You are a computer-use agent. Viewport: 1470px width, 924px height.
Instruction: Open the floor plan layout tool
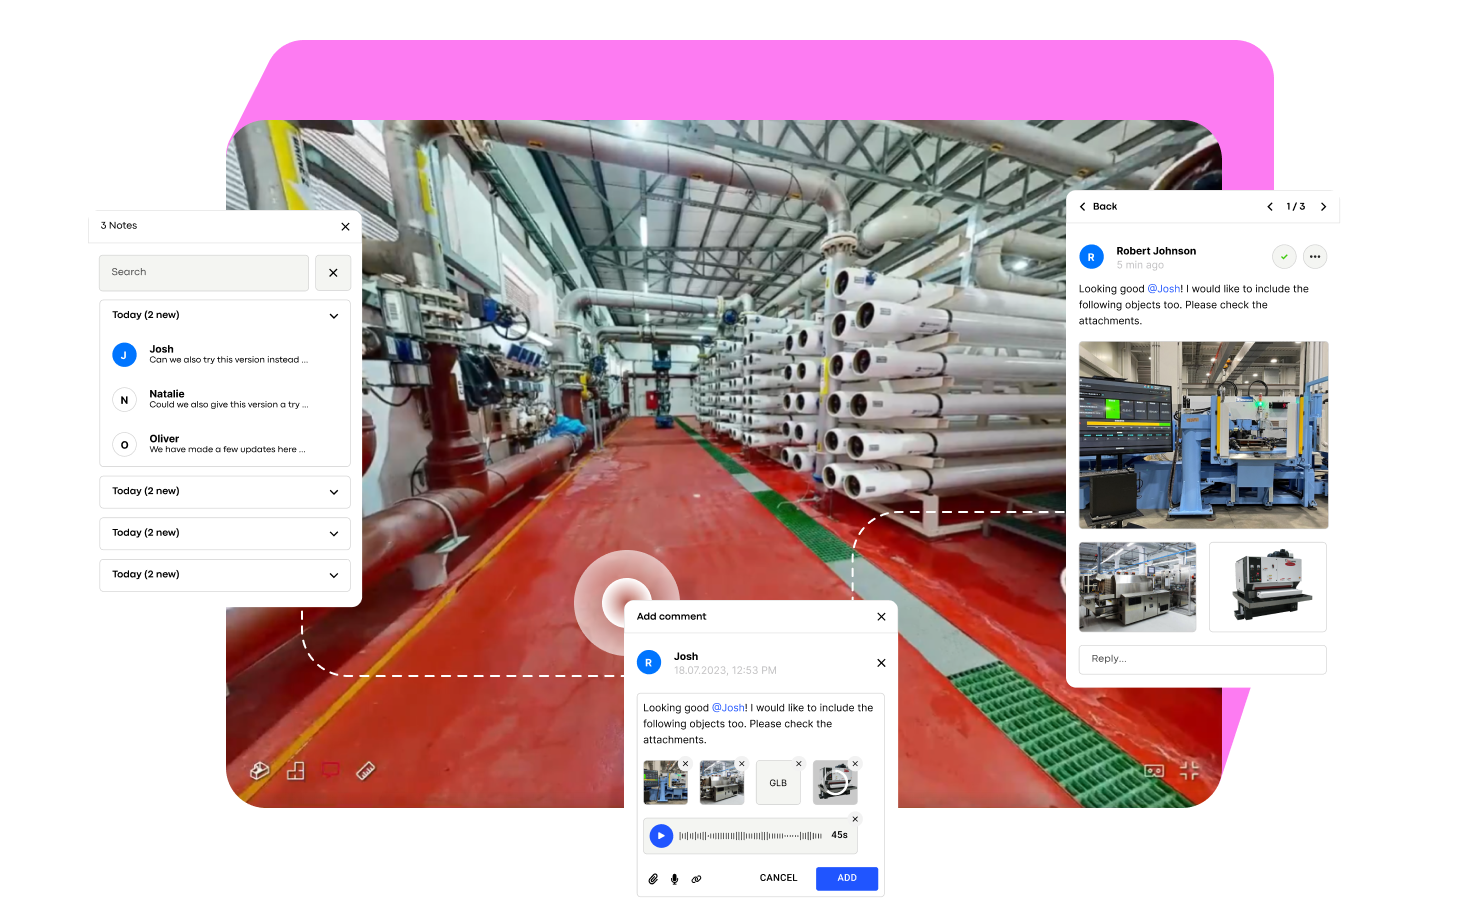pyautogui.click(x=295, y=770)
